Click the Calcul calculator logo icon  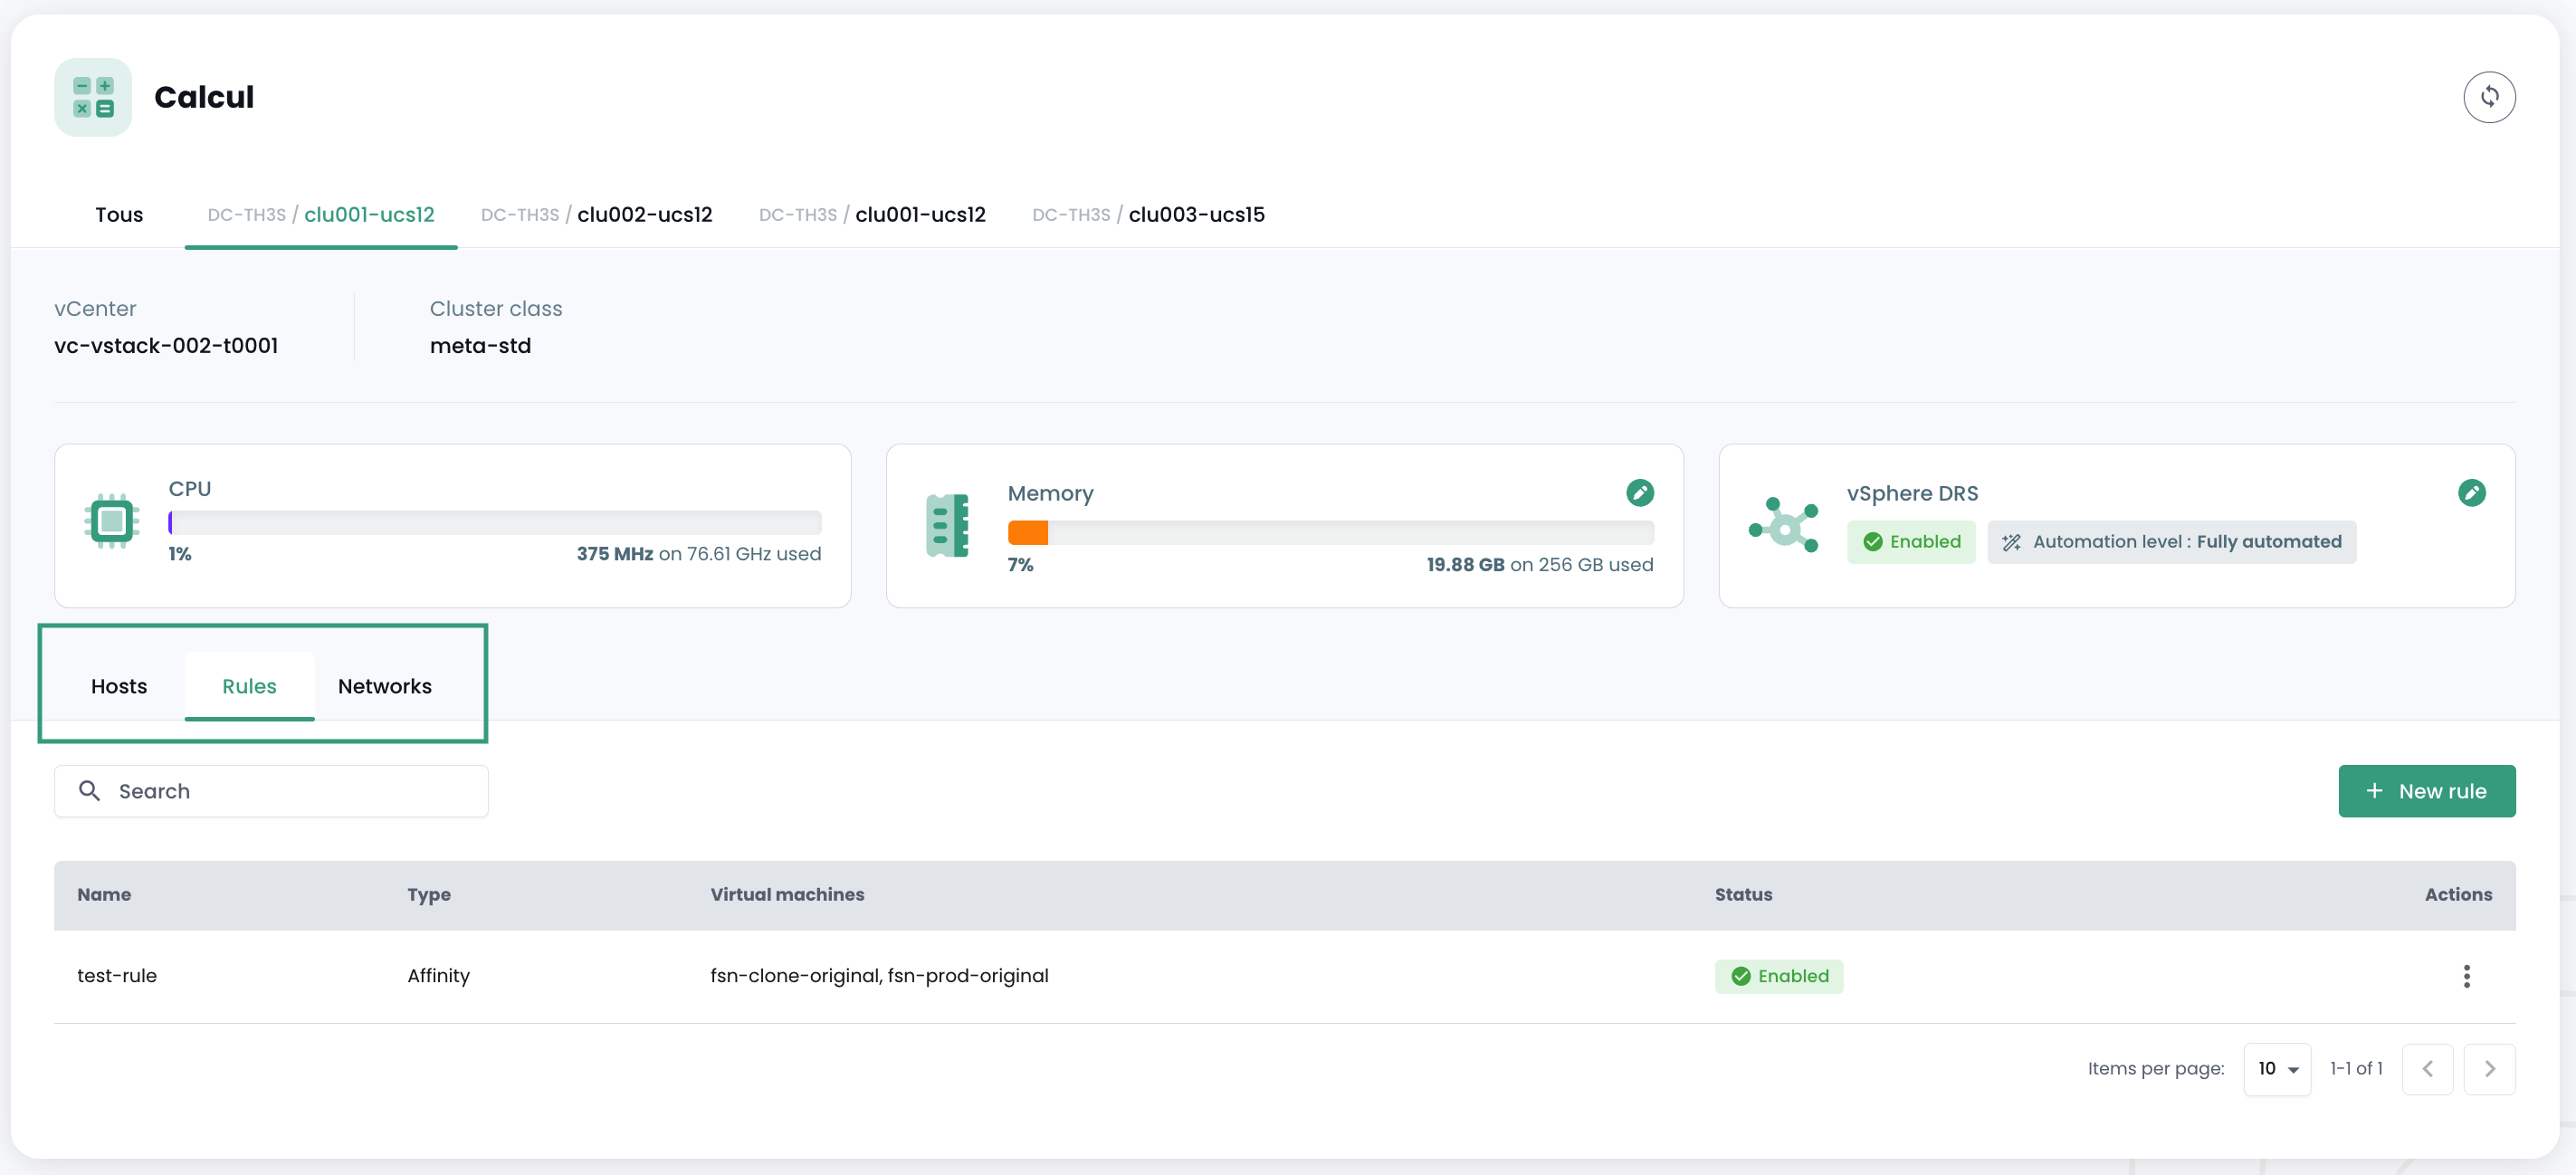click(x=93, y=97)
